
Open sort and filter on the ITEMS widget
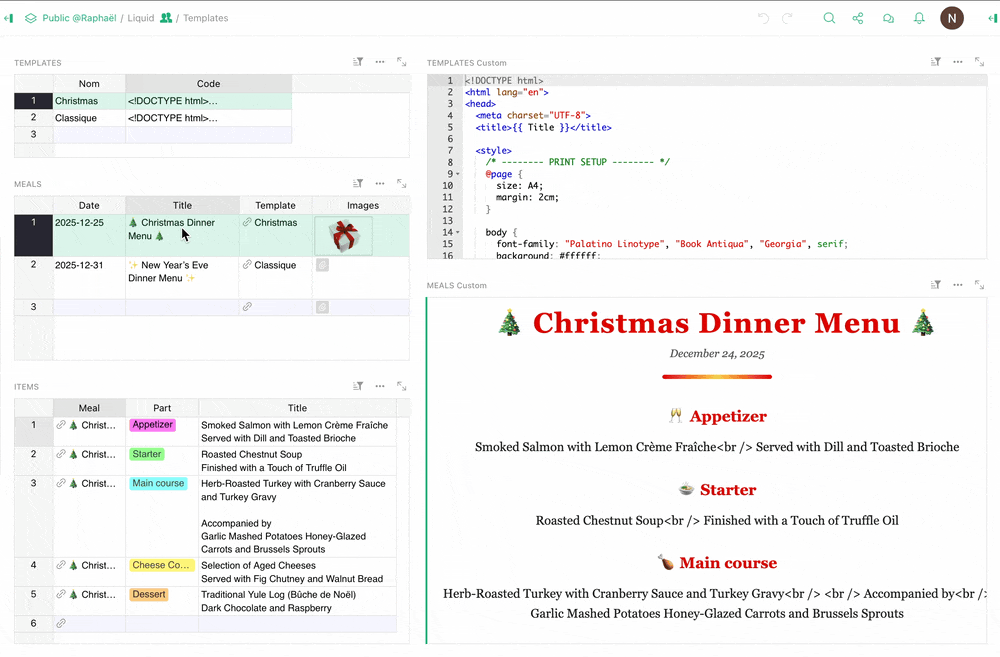pyautogui.click(x=357, y=385)
